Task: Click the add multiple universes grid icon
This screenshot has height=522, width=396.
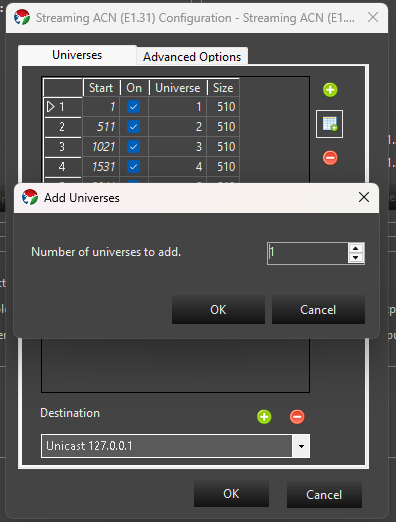Action: 329,124
